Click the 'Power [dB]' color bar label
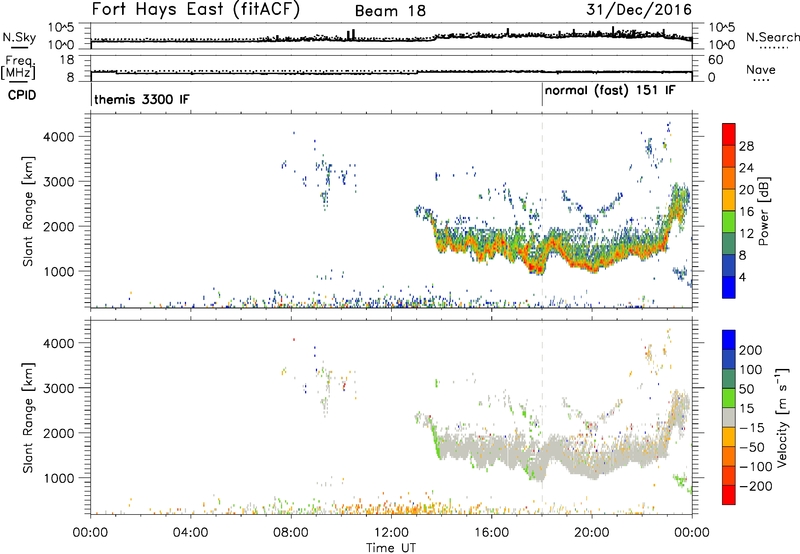 [764, 211]
